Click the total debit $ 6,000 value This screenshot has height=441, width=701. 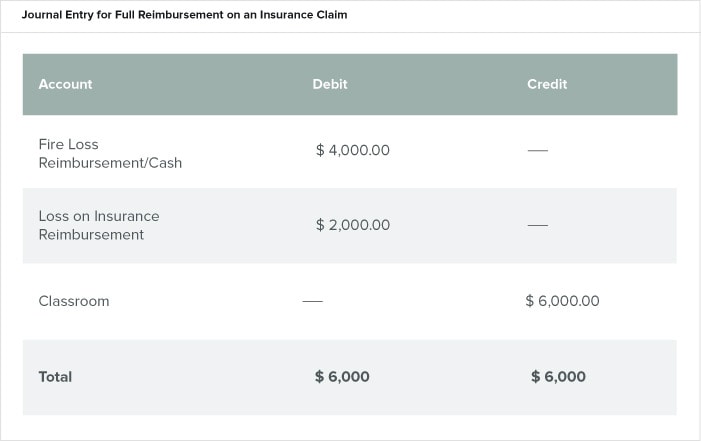tap(342, 377)
